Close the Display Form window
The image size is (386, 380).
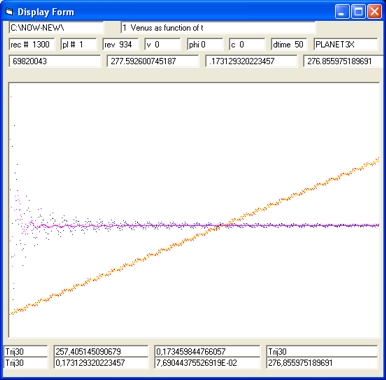(x=374, y=12)
